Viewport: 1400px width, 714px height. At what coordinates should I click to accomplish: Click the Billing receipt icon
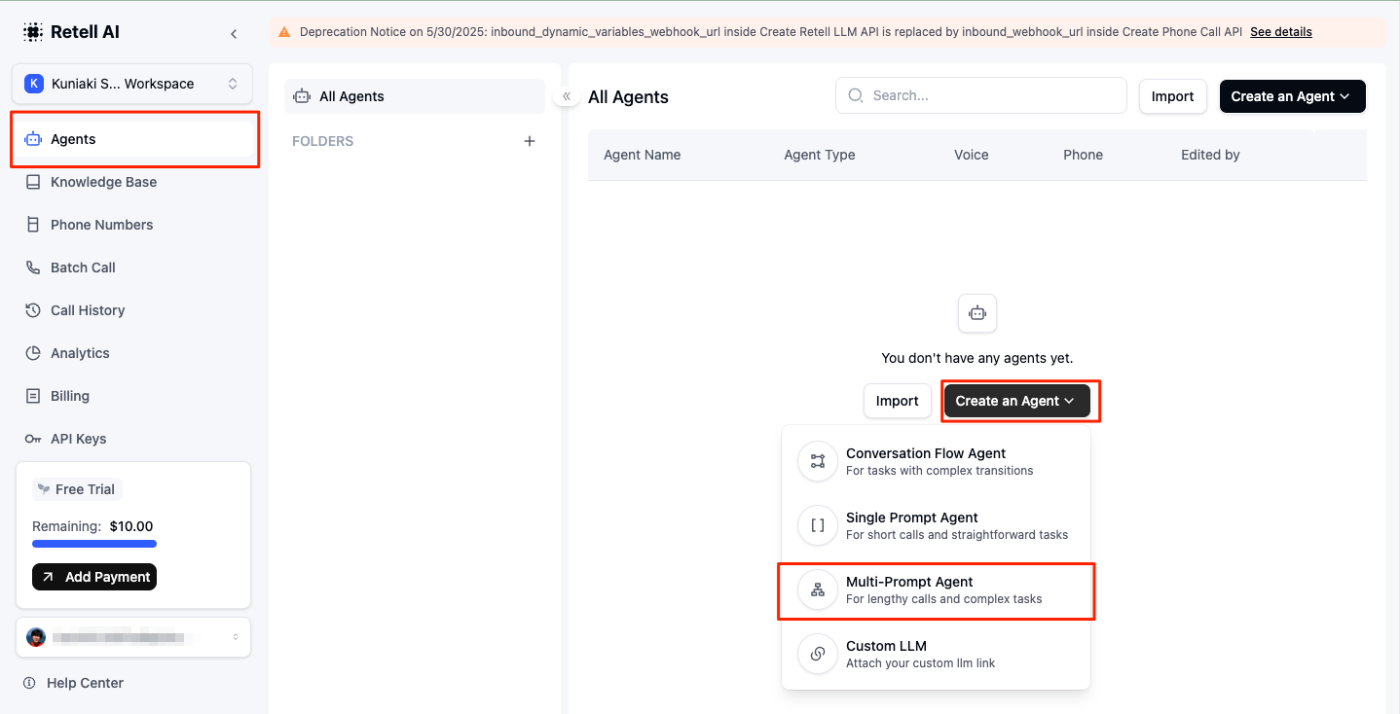[x=33, y=397]
